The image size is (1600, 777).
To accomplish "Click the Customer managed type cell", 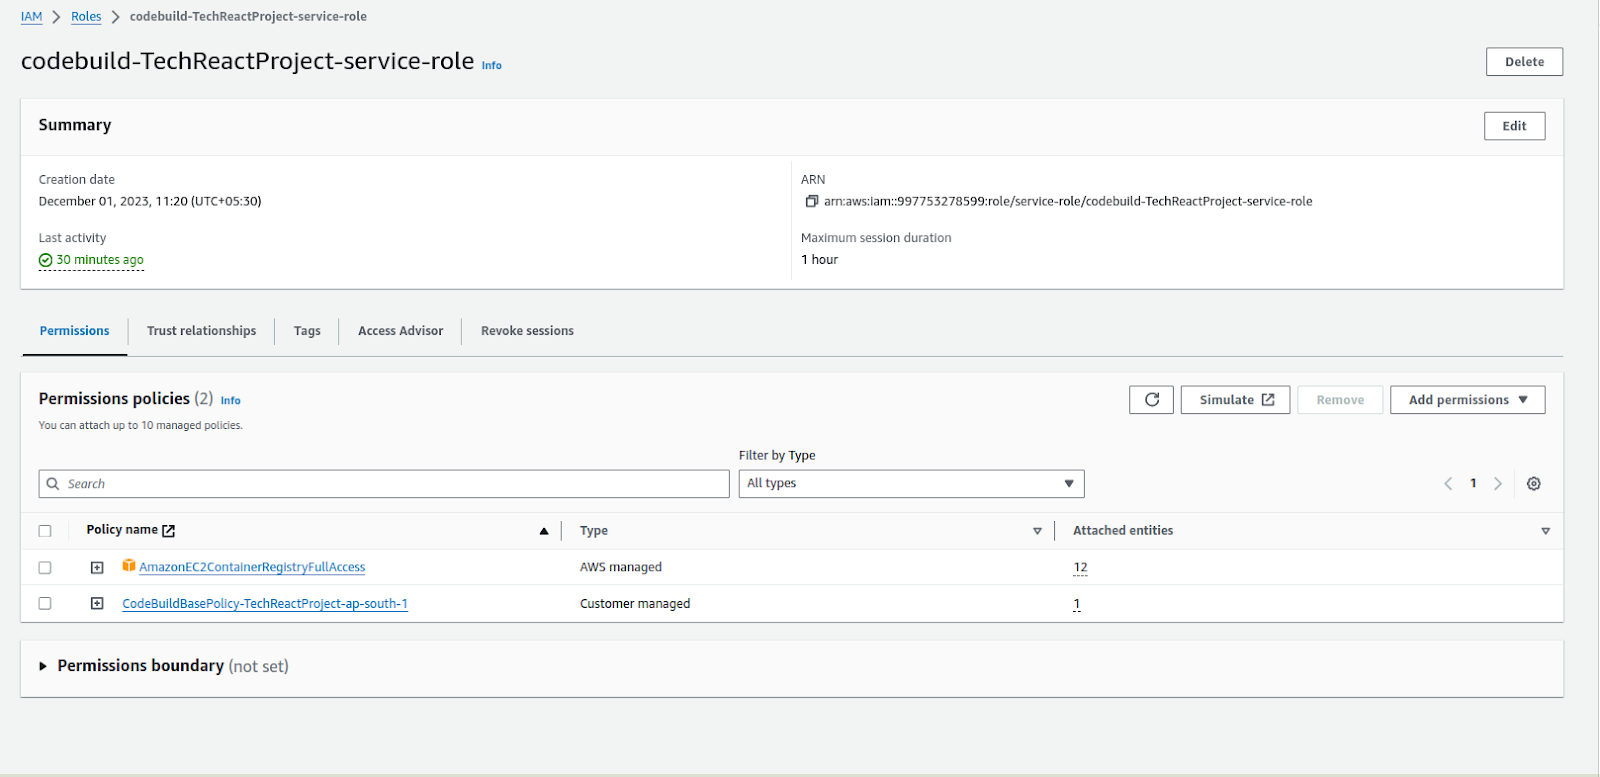I will point(635,604).
